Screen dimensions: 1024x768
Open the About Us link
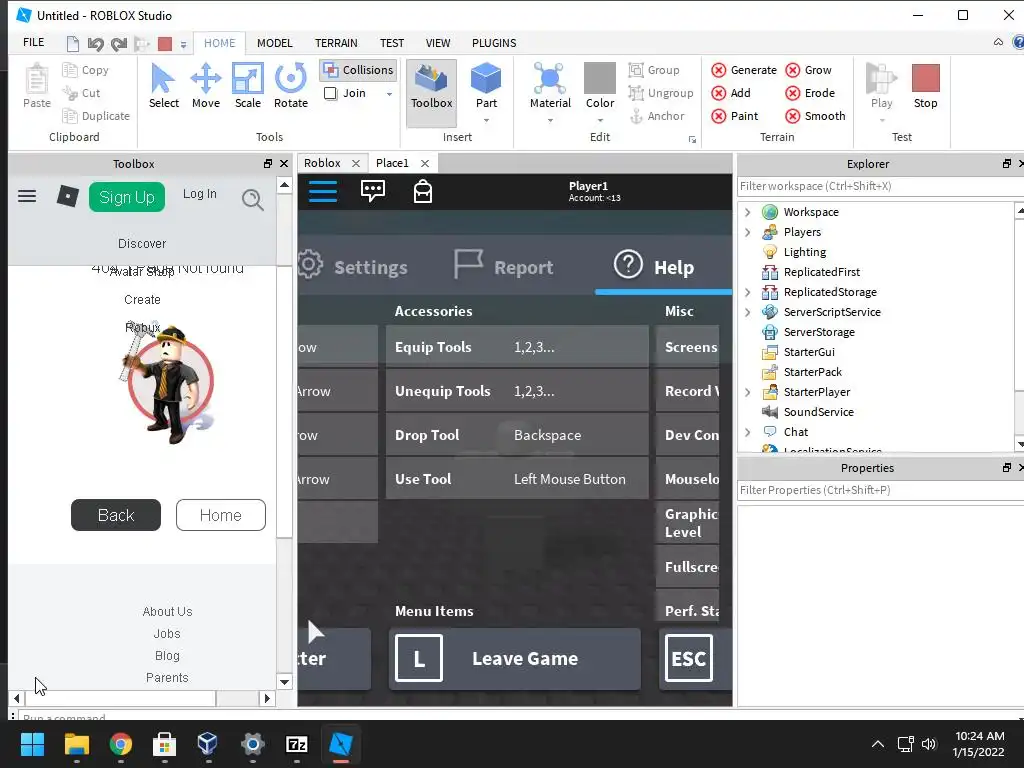167,611
